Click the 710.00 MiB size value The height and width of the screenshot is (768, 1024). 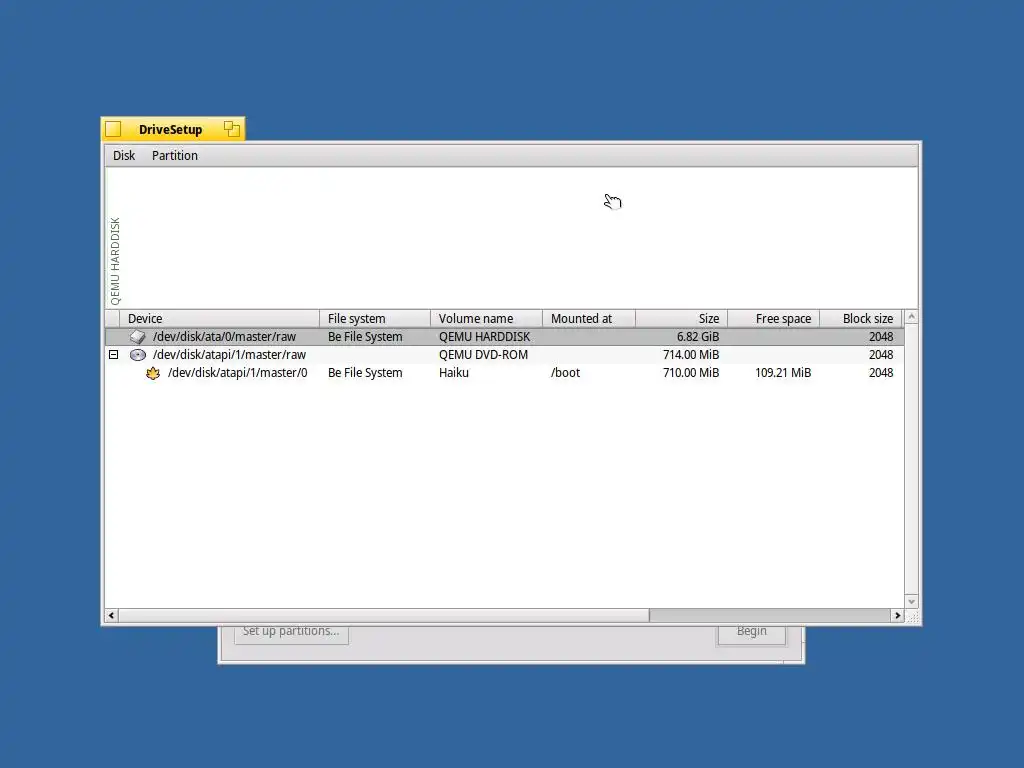[x=691, y=373]
